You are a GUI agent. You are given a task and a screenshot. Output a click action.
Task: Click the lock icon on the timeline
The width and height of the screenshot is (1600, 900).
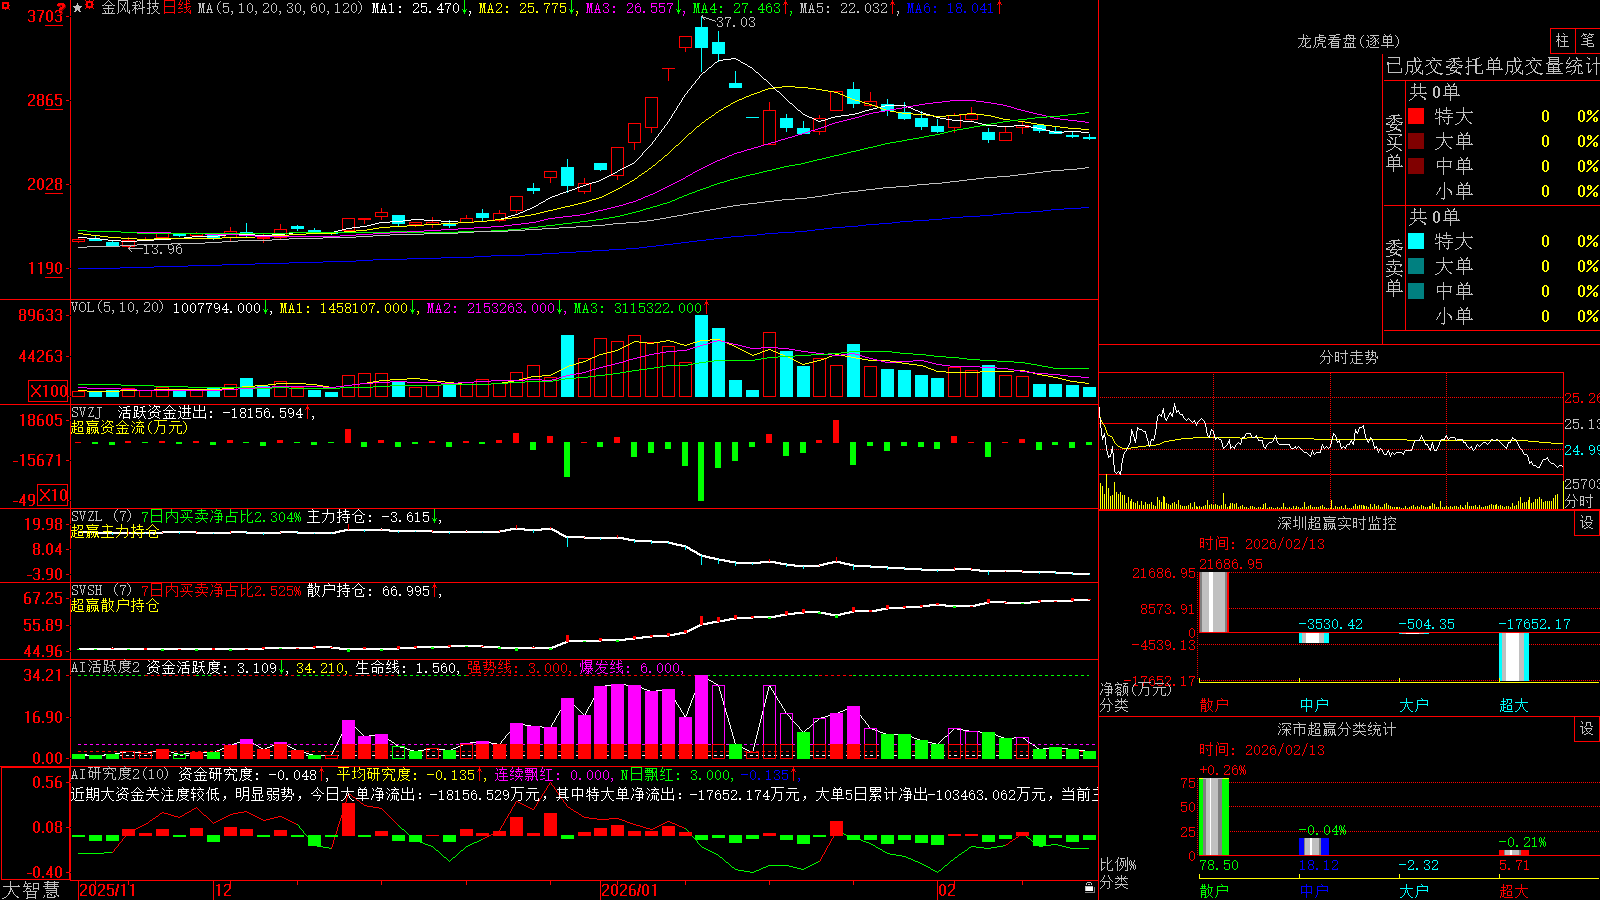tap(1090, 888)
